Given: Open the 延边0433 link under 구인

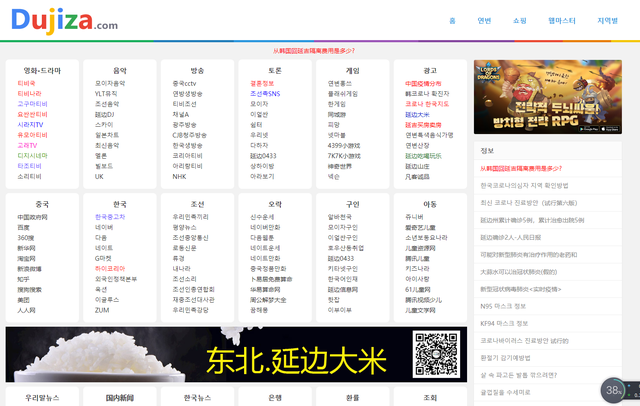Looking at the screenshot, I should click(x=341, y=258).
